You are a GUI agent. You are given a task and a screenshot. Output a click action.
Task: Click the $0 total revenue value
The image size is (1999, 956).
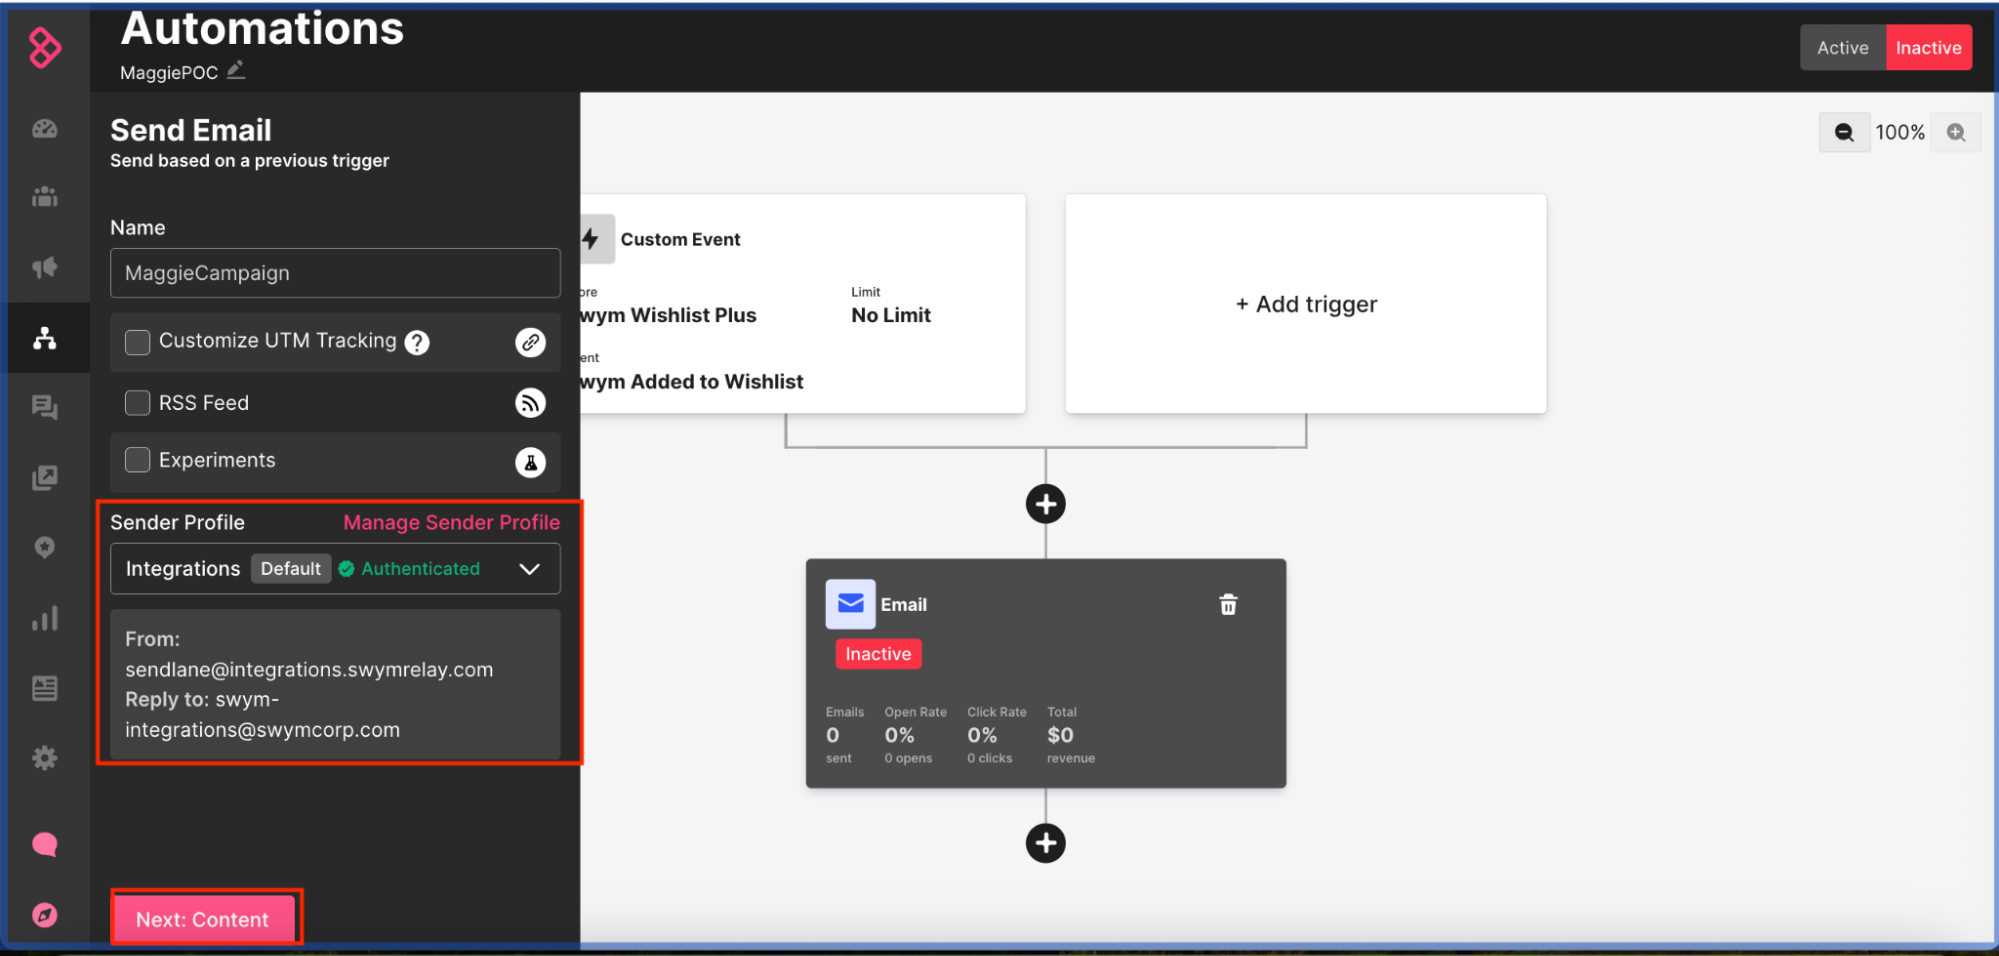(1060, 735)
